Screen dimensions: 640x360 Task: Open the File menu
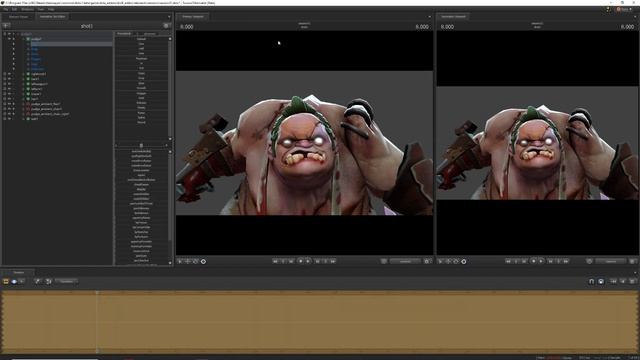[6, 9]
